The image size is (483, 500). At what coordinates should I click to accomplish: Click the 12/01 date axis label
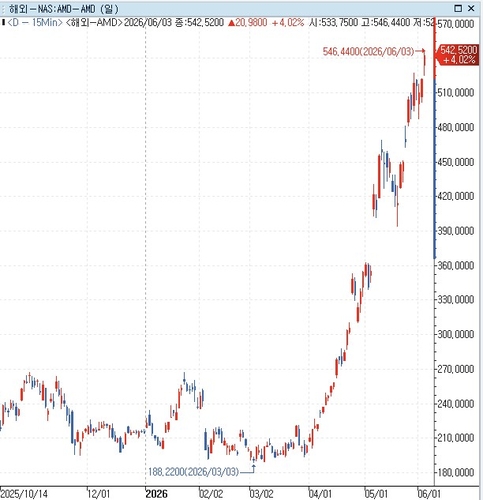coord(99,493)
